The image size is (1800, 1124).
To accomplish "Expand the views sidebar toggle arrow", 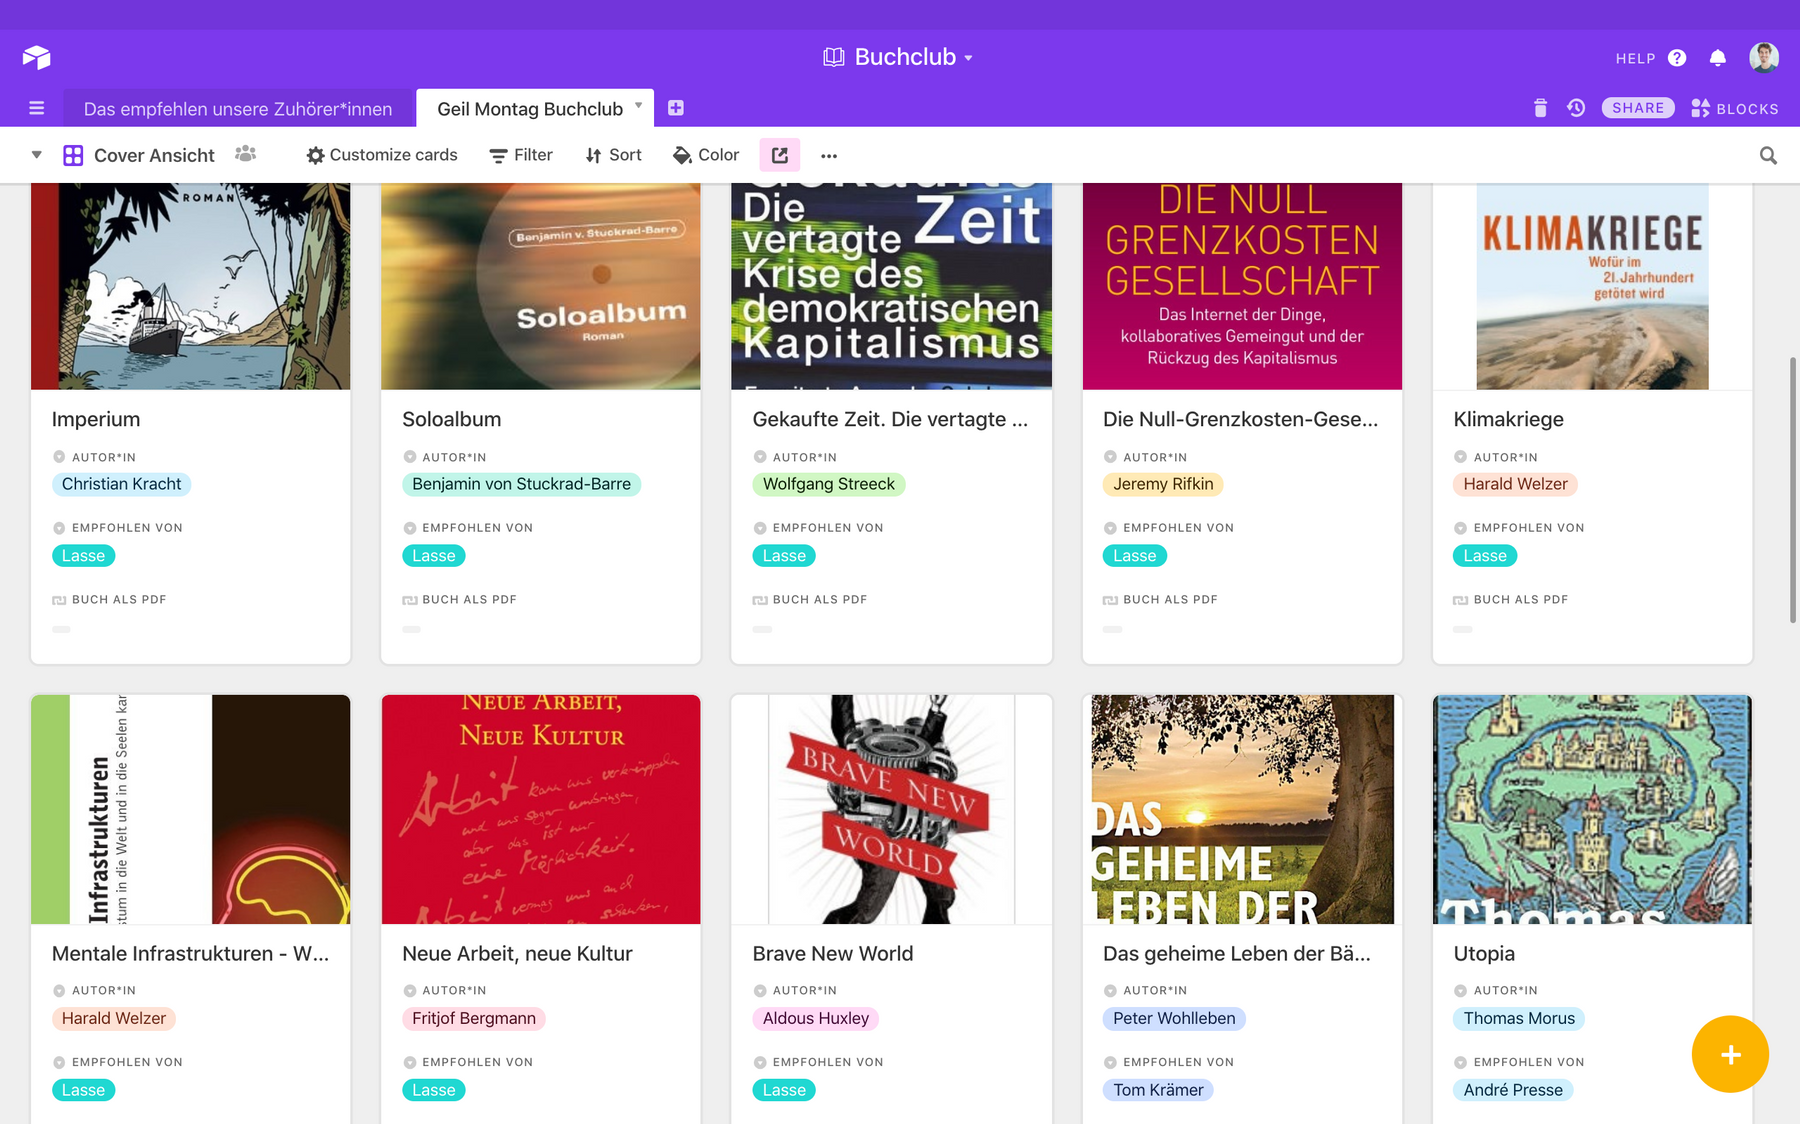I will 37,155.
